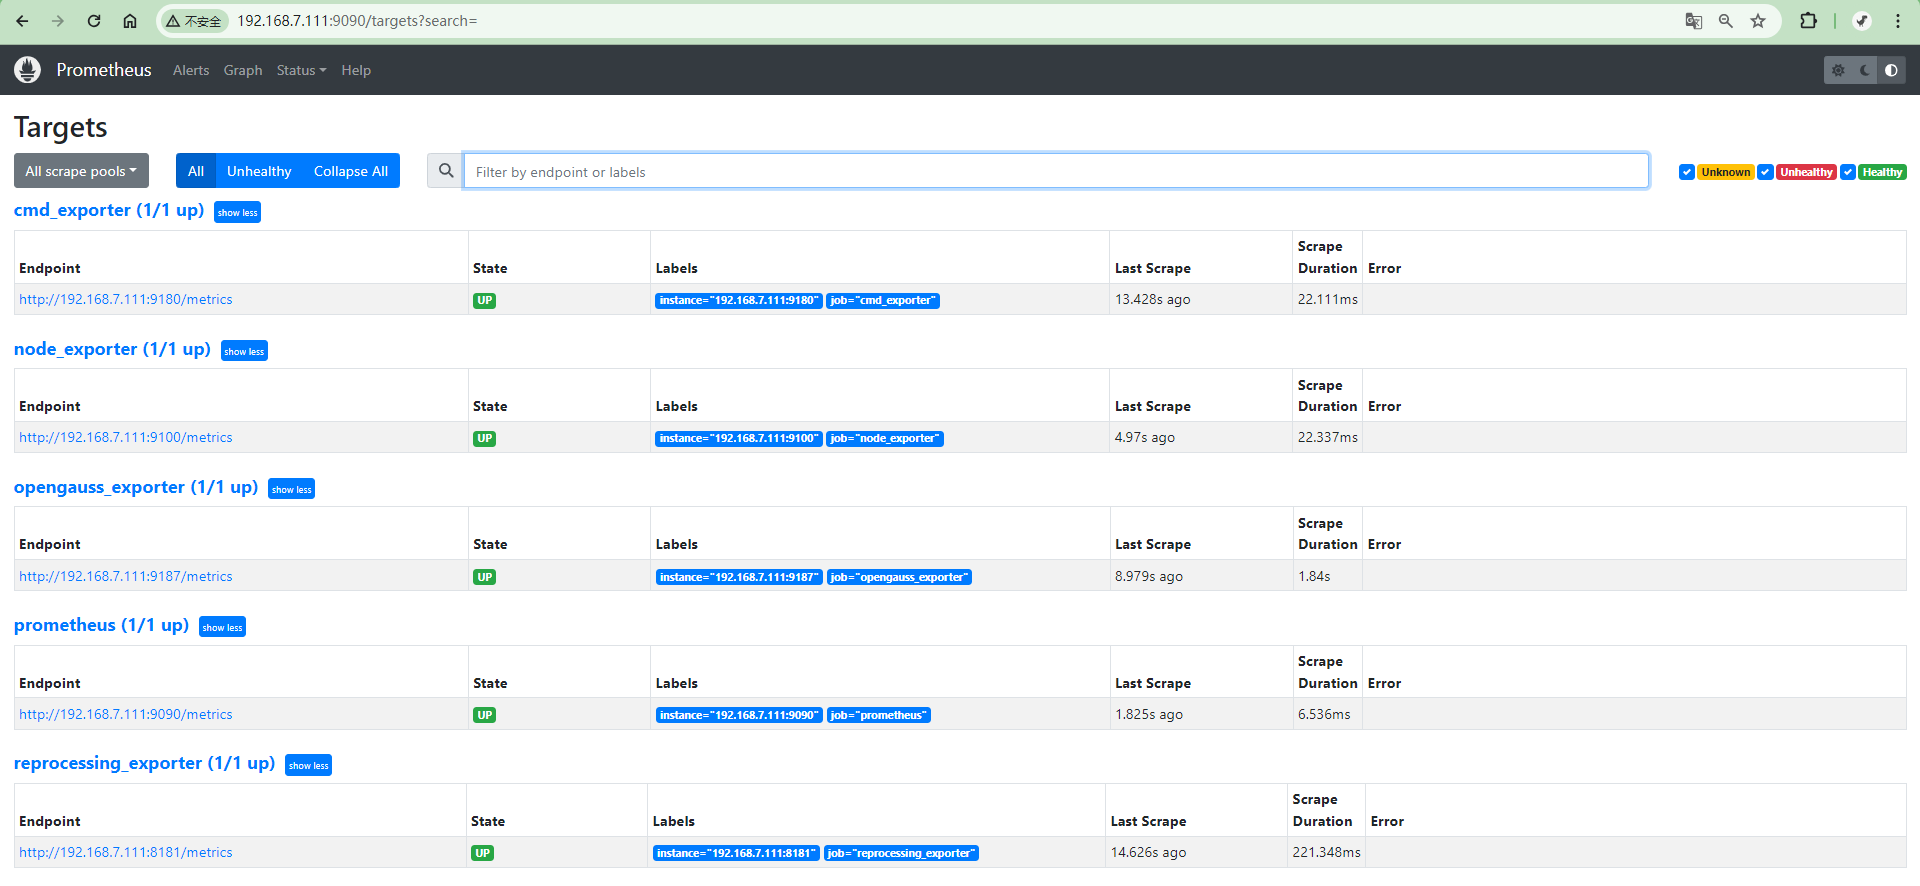Open the translate page icon
Viewport: 1920px width, 886px height.
1693,21
